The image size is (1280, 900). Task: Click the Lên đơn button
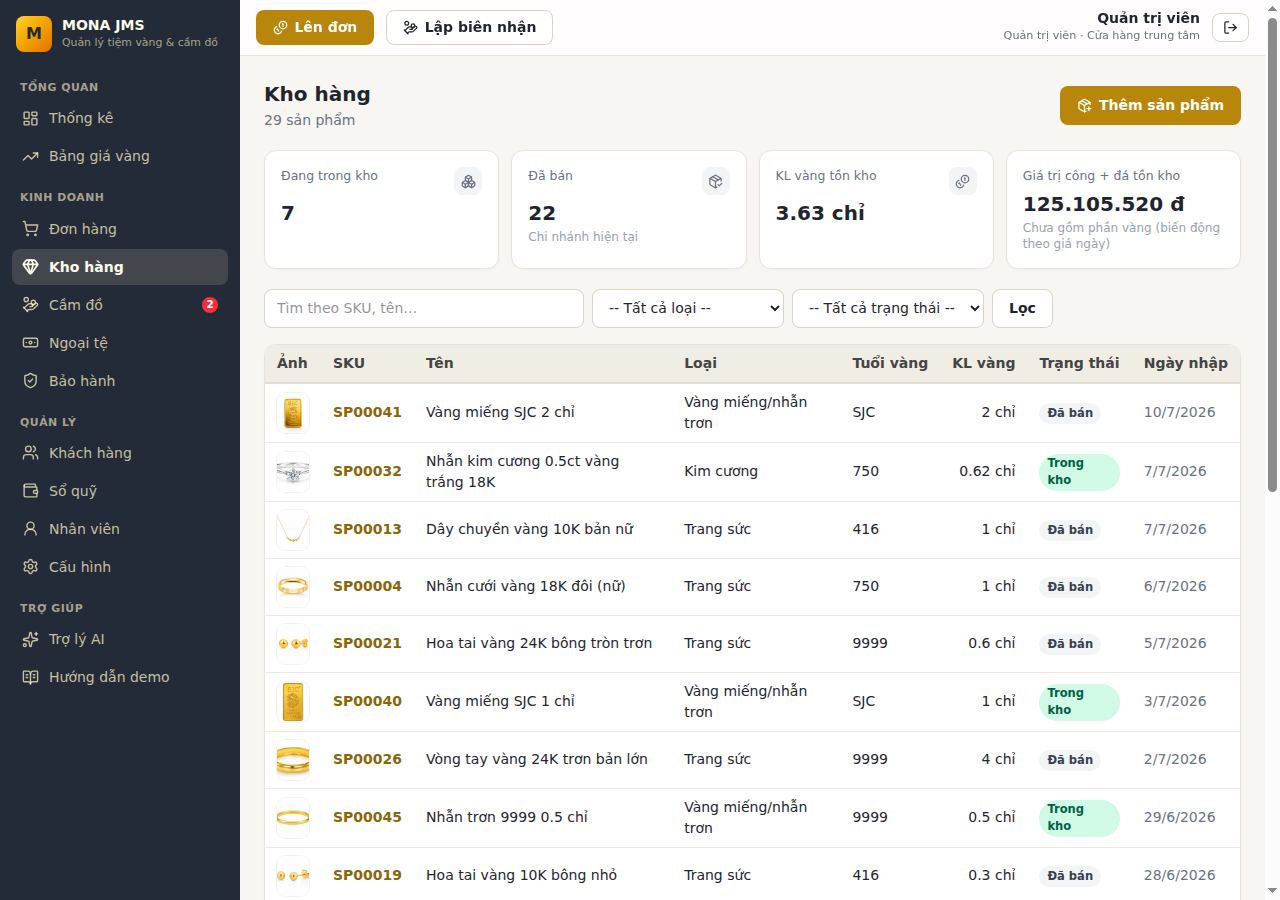point(315,27)
